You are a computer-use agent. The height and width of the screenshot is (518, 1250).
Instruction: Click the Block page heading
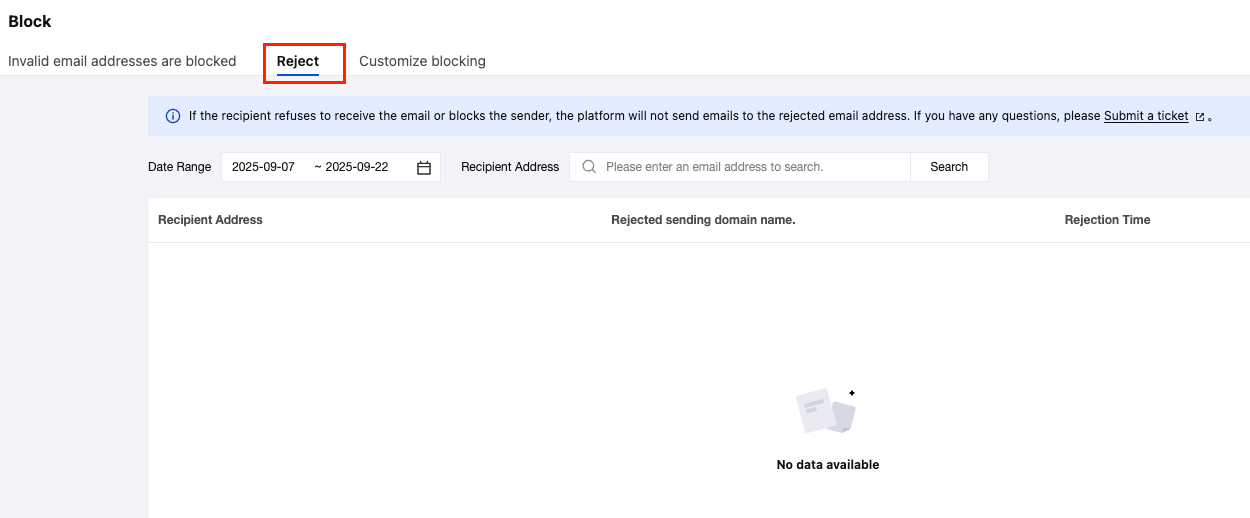click(30, 21)
